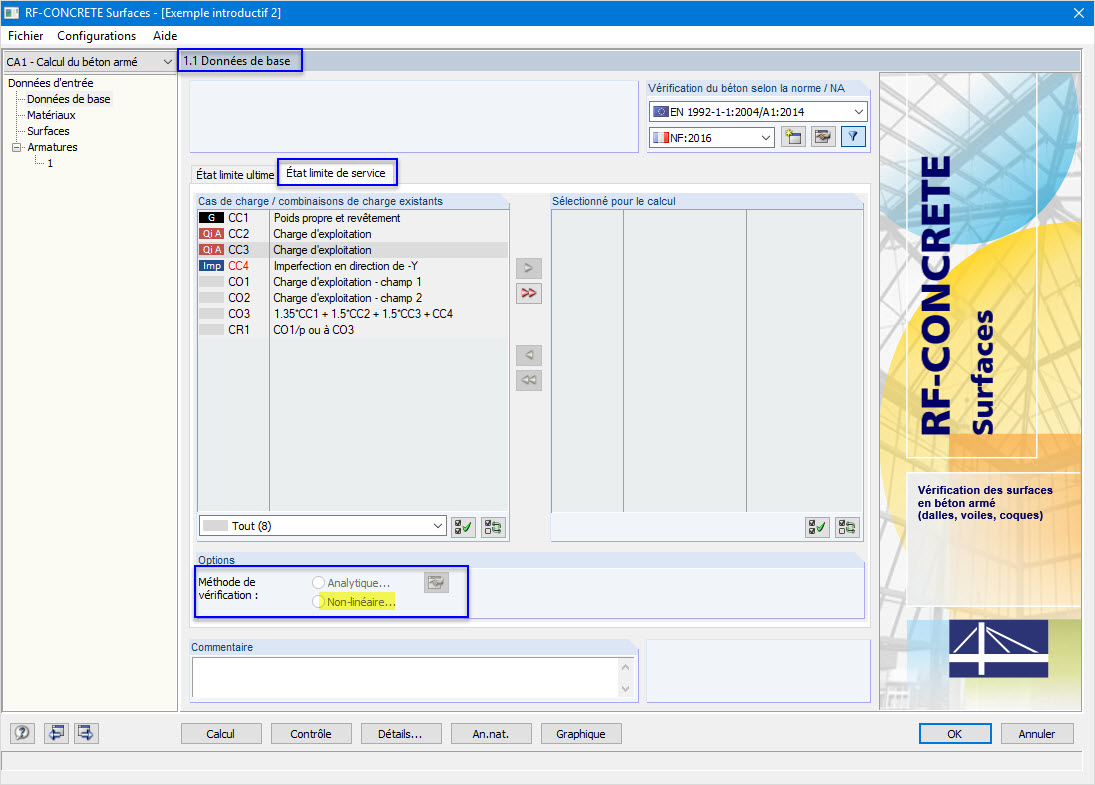Switch to État limite de service tab
Screen dimensions: 1095x785
(x=337, y=173)
